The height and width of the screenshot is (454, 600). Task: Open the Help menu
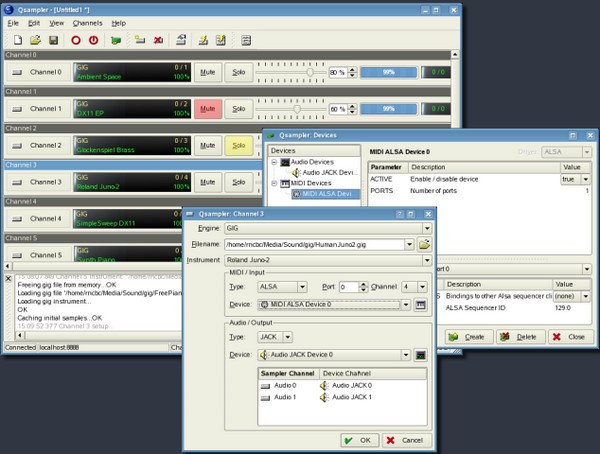[119, 23]
